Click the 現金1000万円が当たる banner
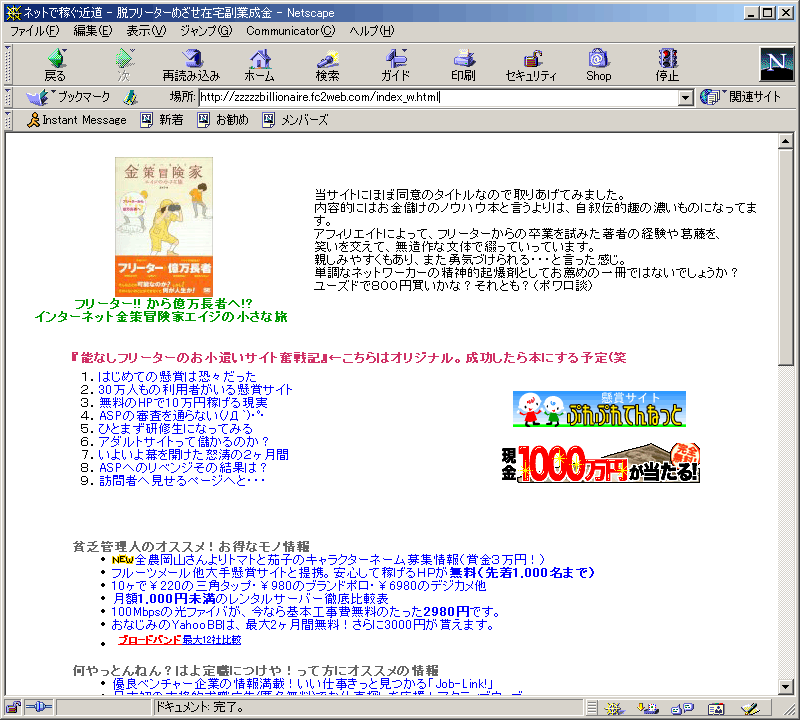Viewport: 800px width, 720px height. point(601,463)
